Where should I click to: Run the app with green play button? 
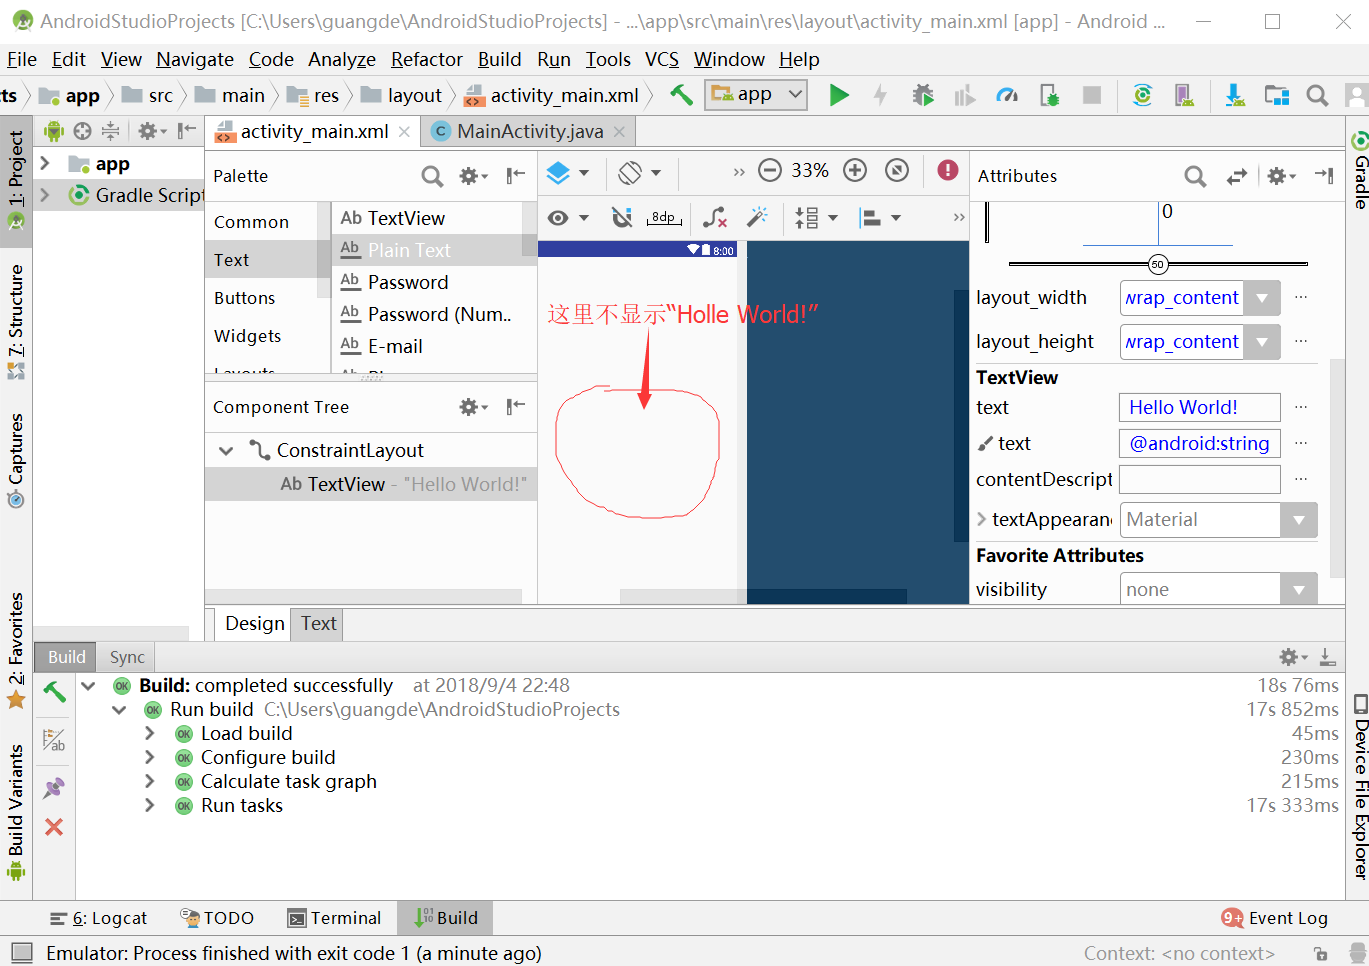[839, 95]
